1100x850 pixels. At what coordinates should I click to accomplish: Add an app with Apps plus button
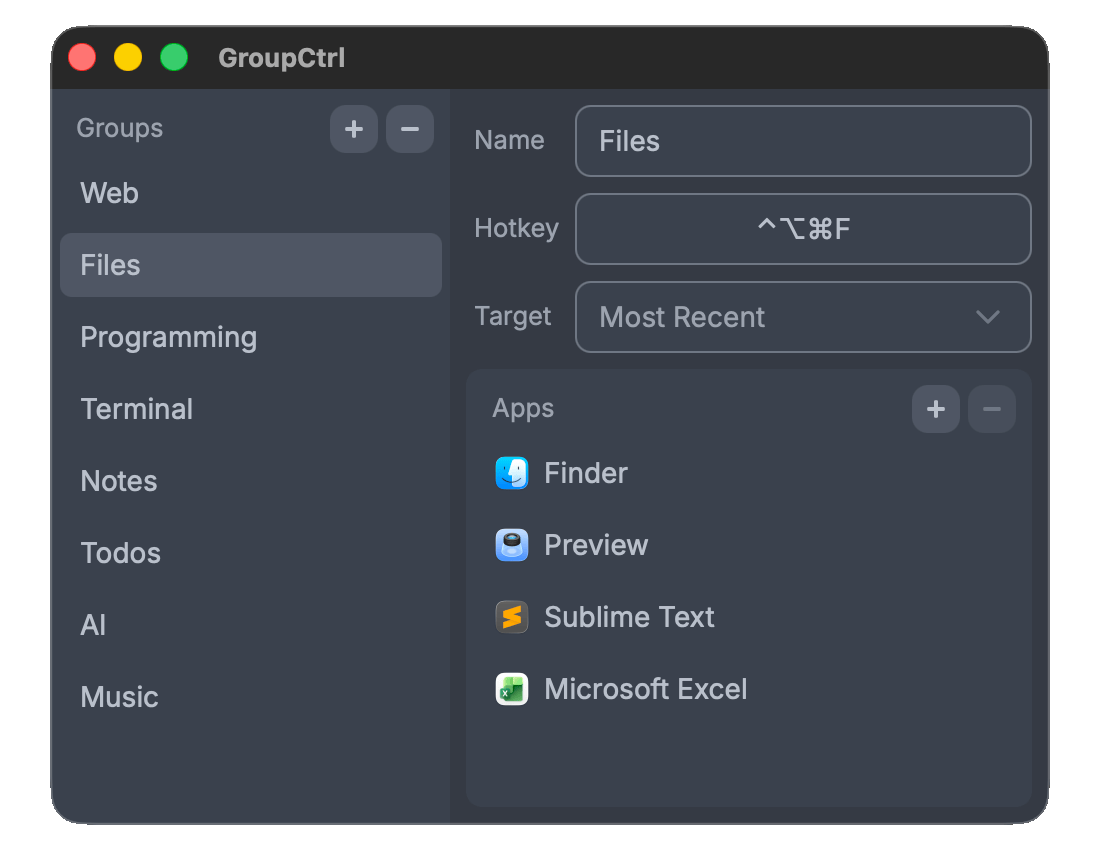[x=936, y=409]
